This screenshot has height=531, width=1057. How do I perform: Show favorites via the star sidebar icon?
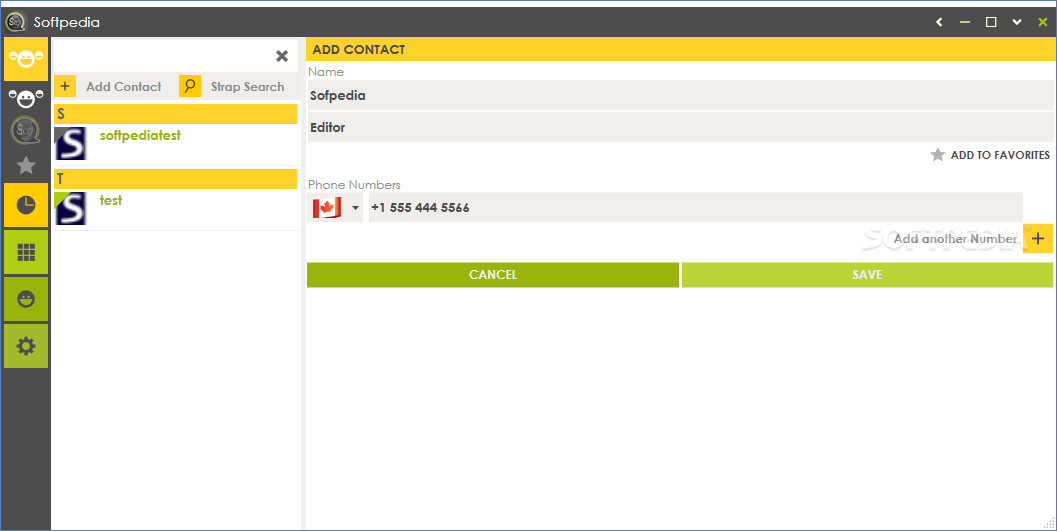pyautogui.click(x=26, y=165)
